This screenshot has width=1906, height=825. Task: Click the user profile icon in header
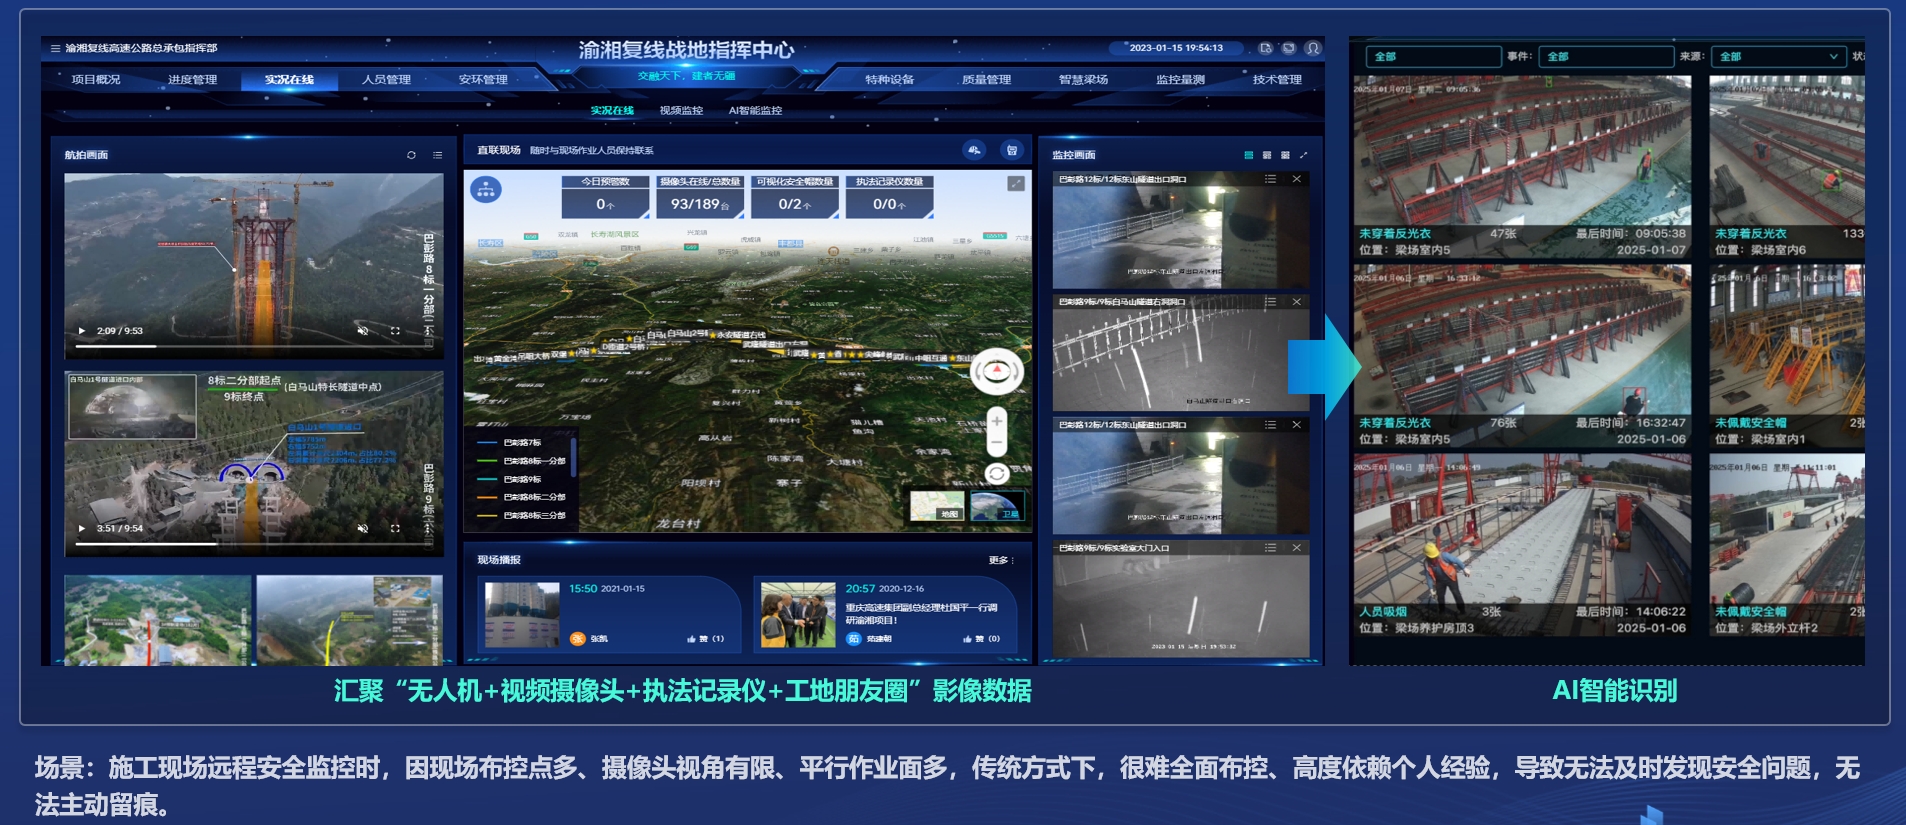[1313, 48]
